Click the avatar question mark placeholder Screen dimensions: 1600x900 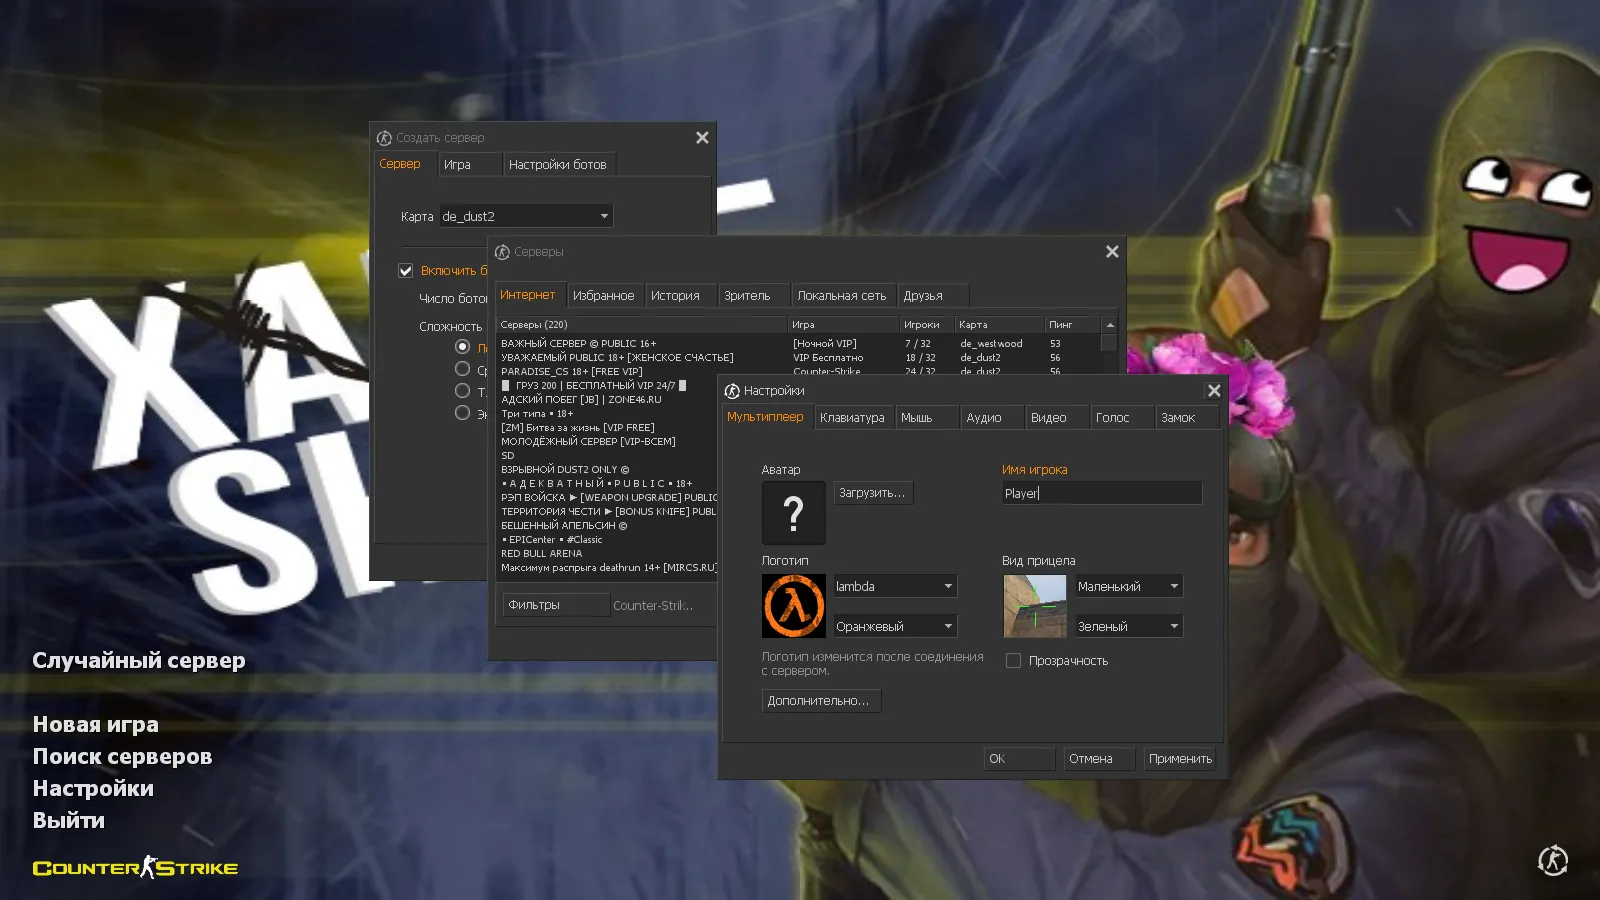coord(793,513)
